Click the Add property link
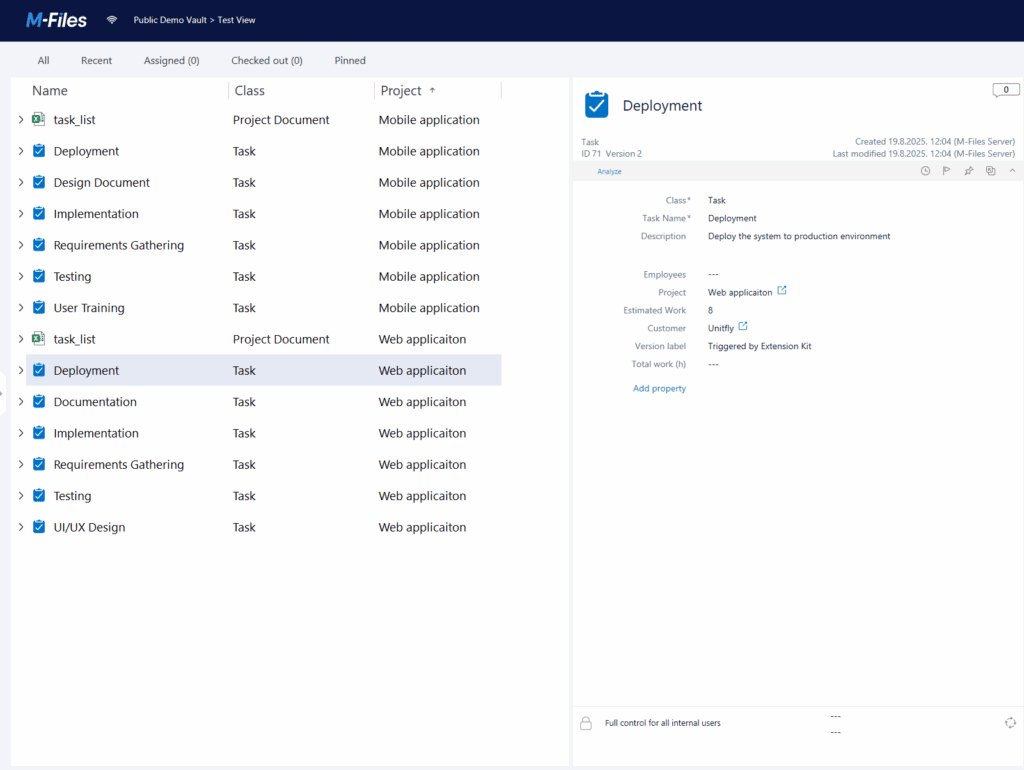This screenshot has width=1024, height=770. [x=659, y=388]
